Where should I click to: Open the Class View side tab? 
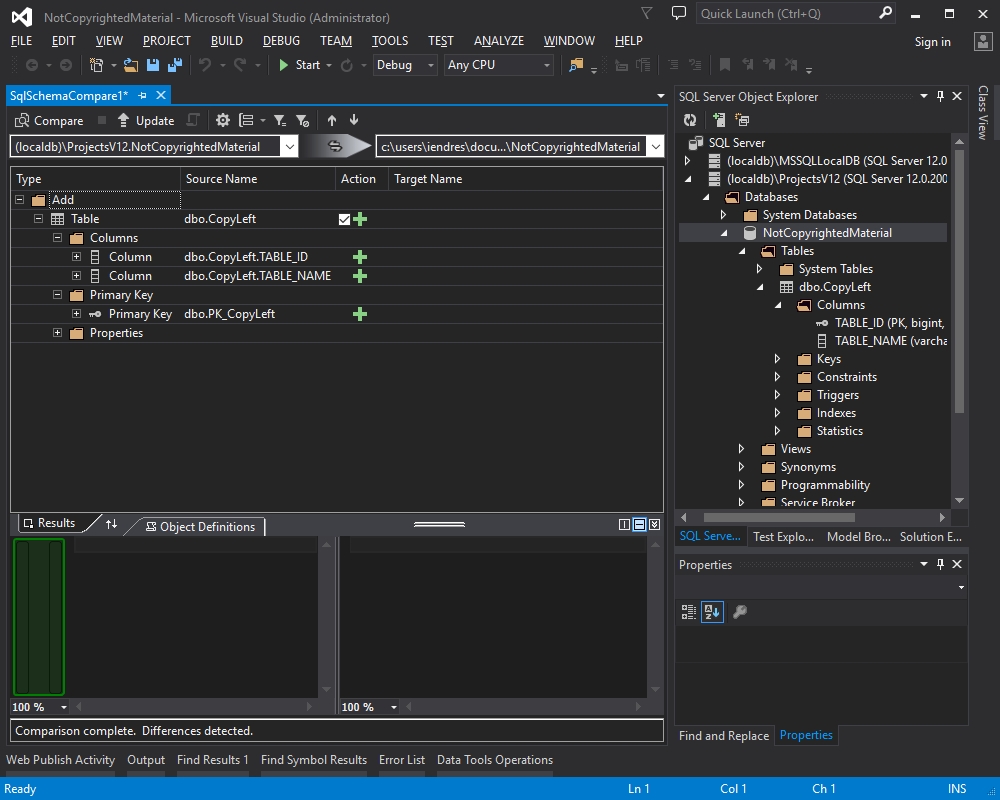[983, 112]
